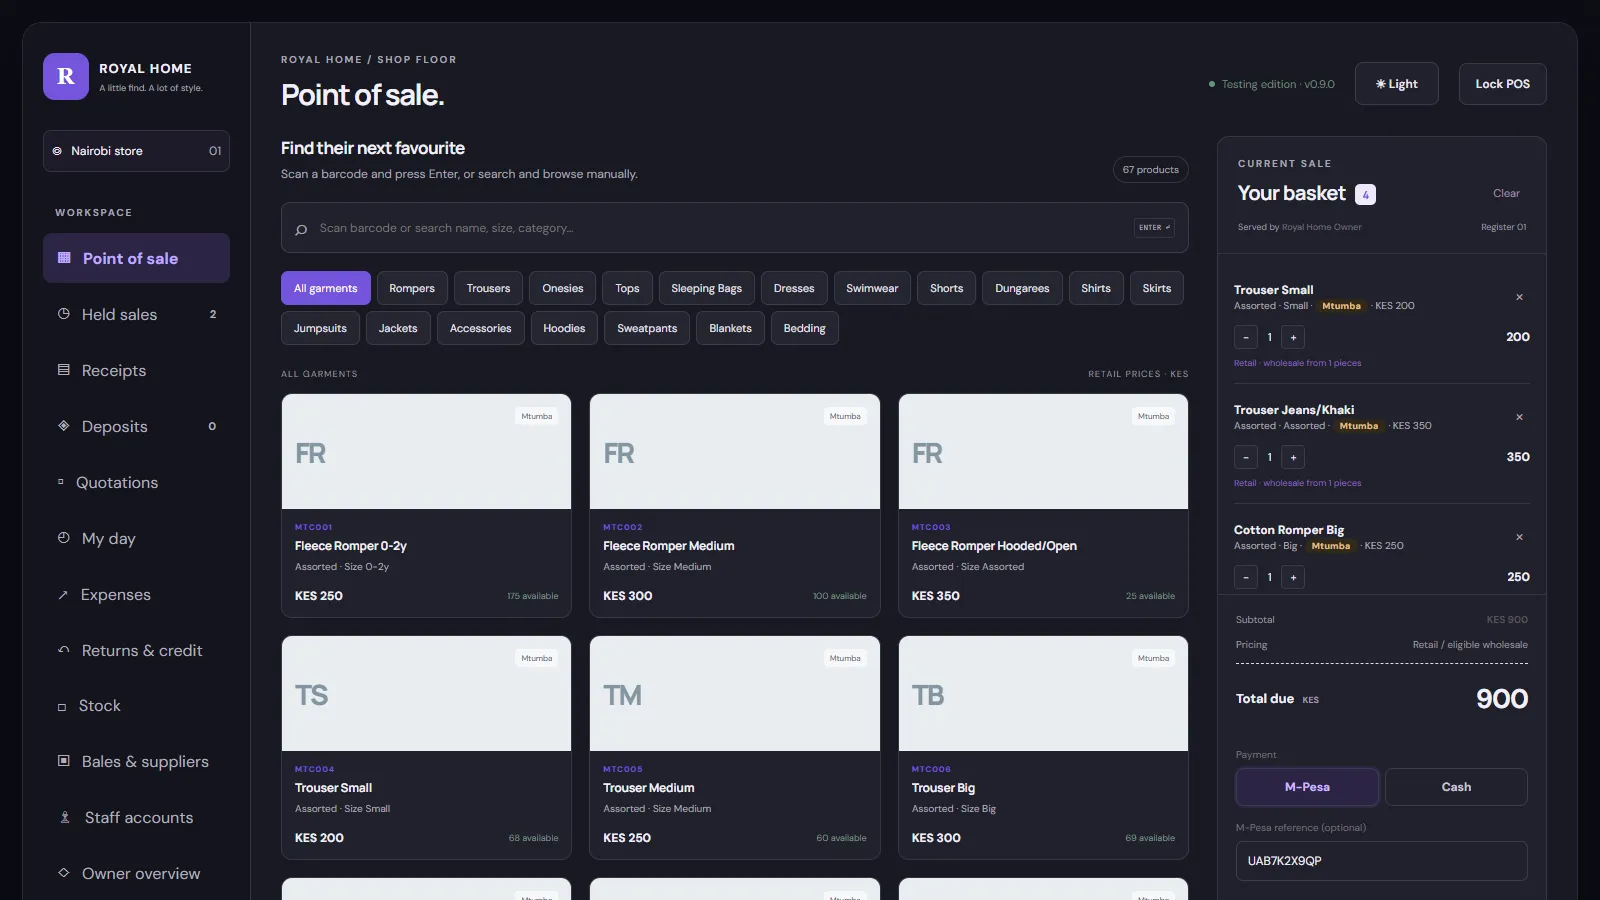Remove Trouser Jeans/Khaki from basket
This screenshot has height=900, width=1600.
pos(1519,417)
